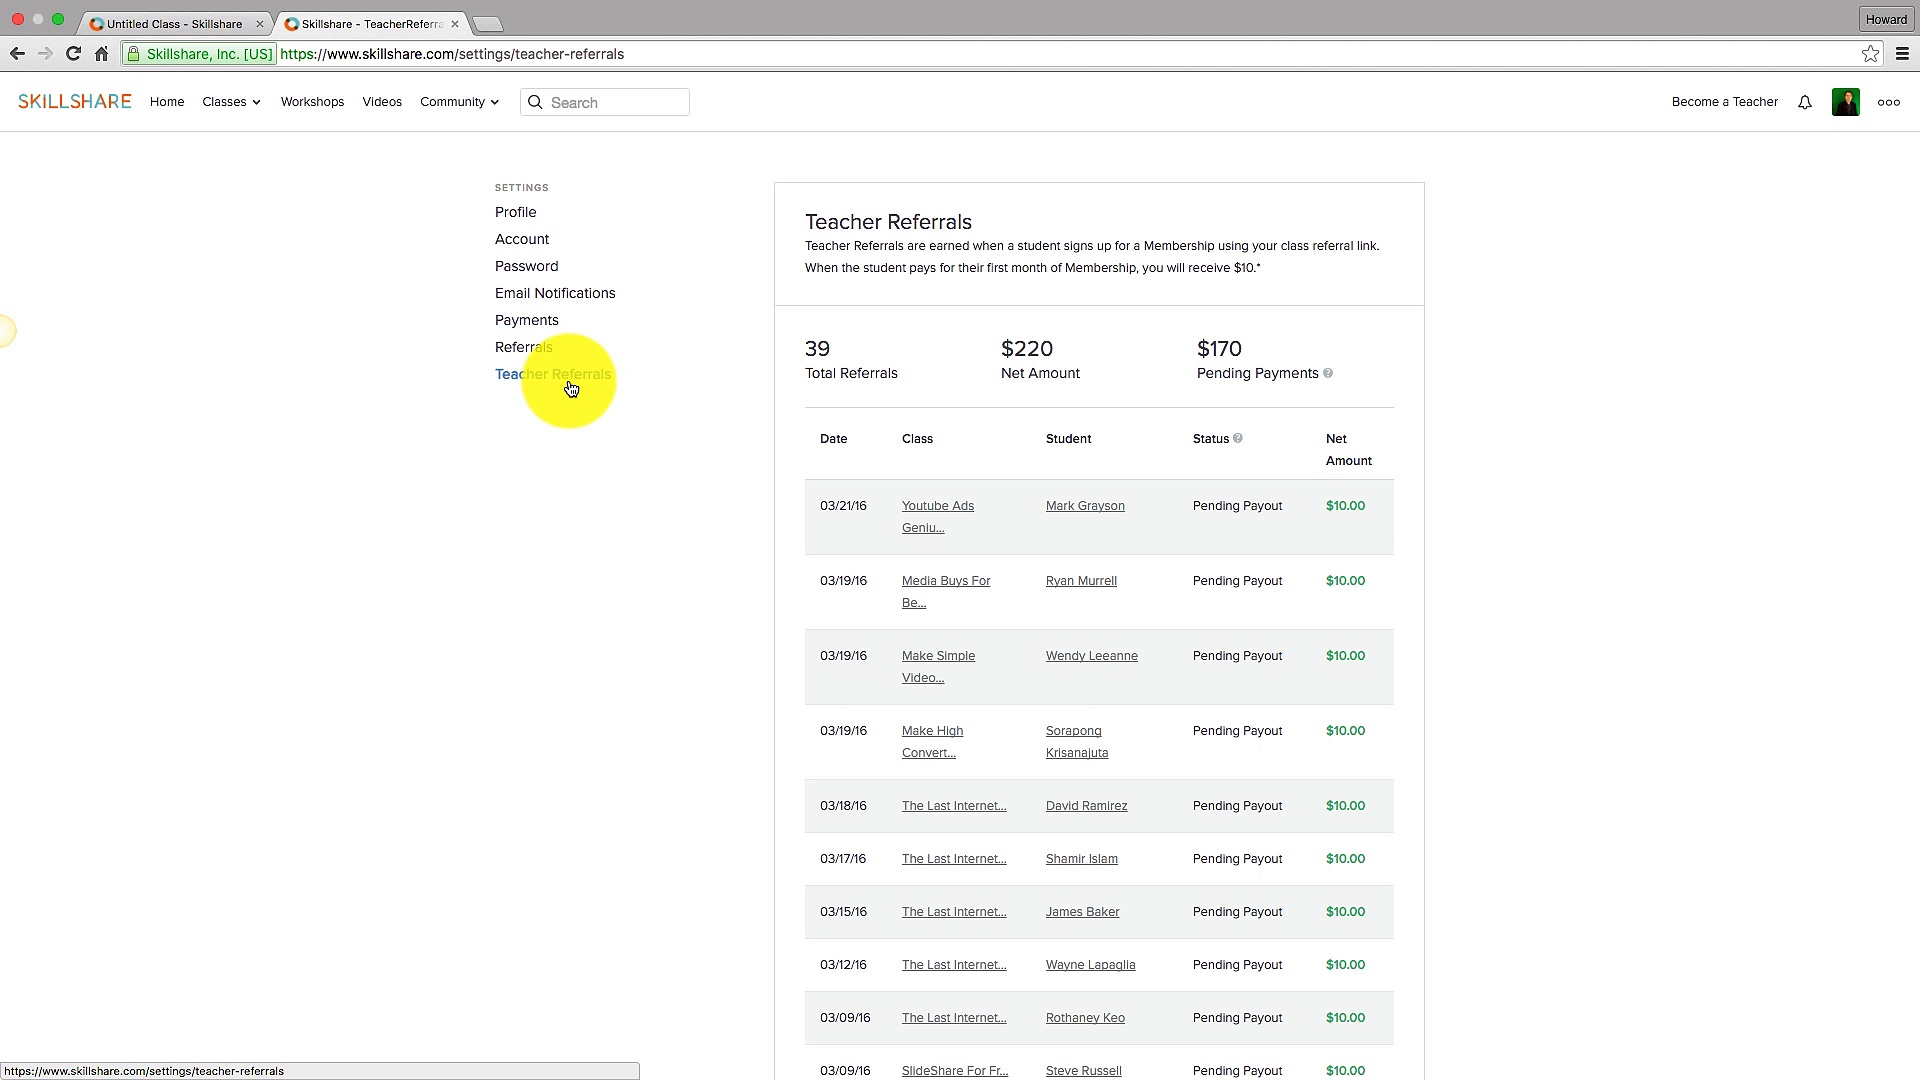Open the help tooltip beside the Status column
Screen dimensions: 1920x1080
1237,438
